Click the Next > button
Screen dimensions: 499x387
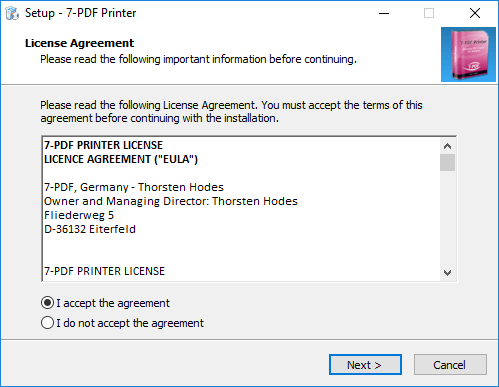365,365
